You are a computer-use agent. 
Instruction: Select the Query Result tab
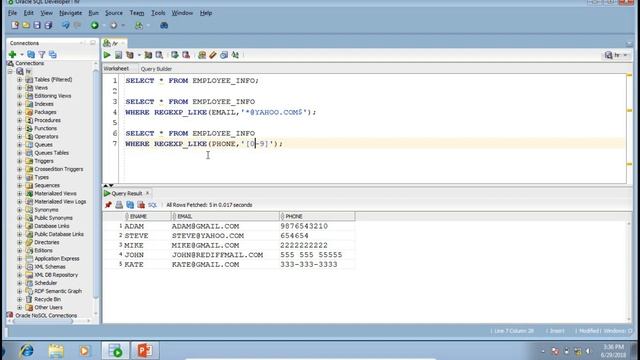tap(127, 193)
